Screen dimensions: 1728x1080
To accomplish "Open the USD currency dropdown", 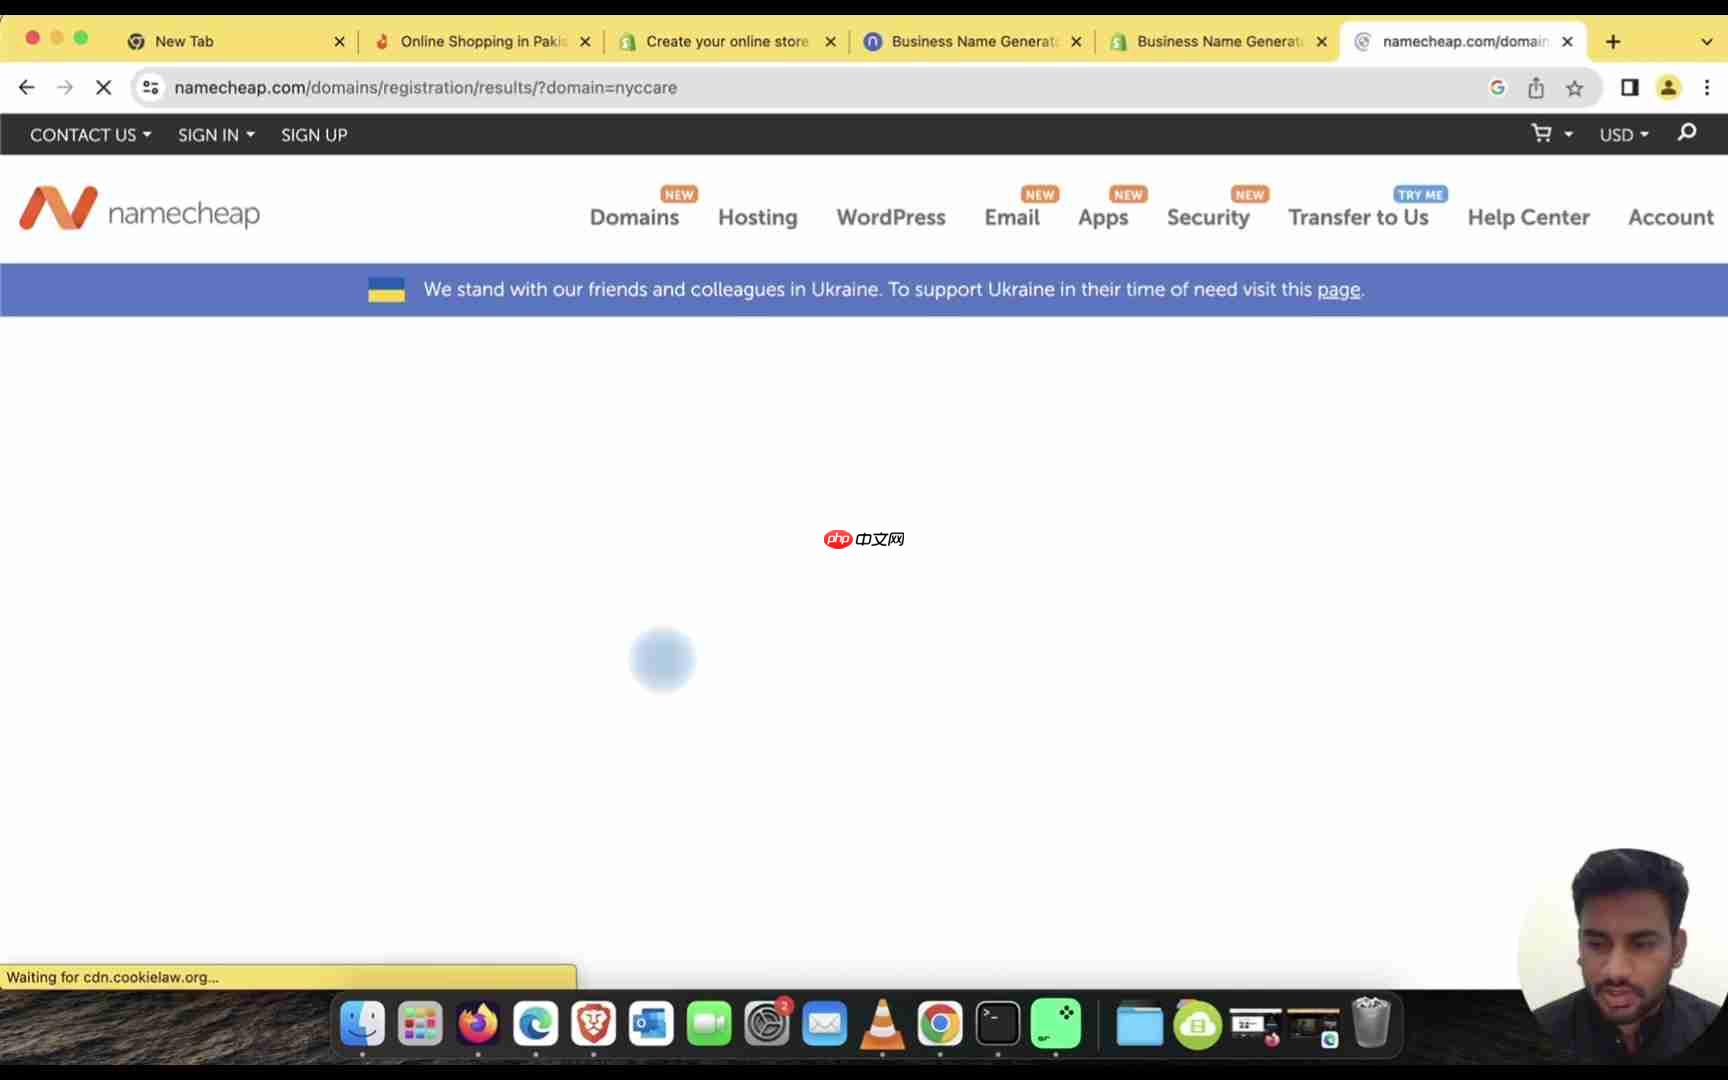I will (x=1624, y=135).
